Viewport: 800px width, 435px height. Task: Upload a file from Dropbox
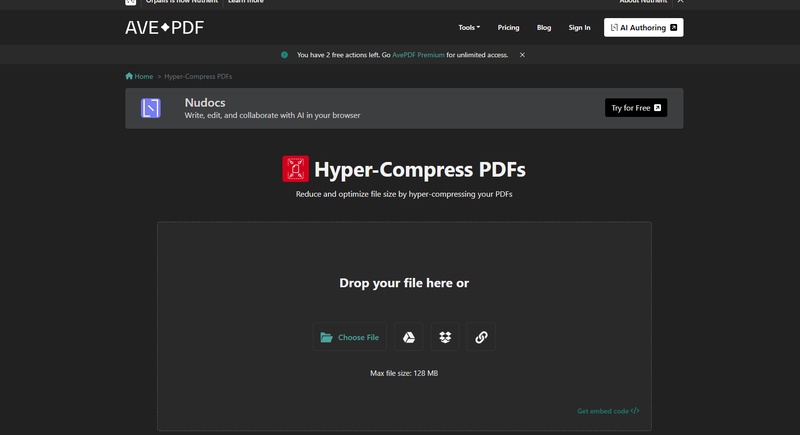point(445,337)
